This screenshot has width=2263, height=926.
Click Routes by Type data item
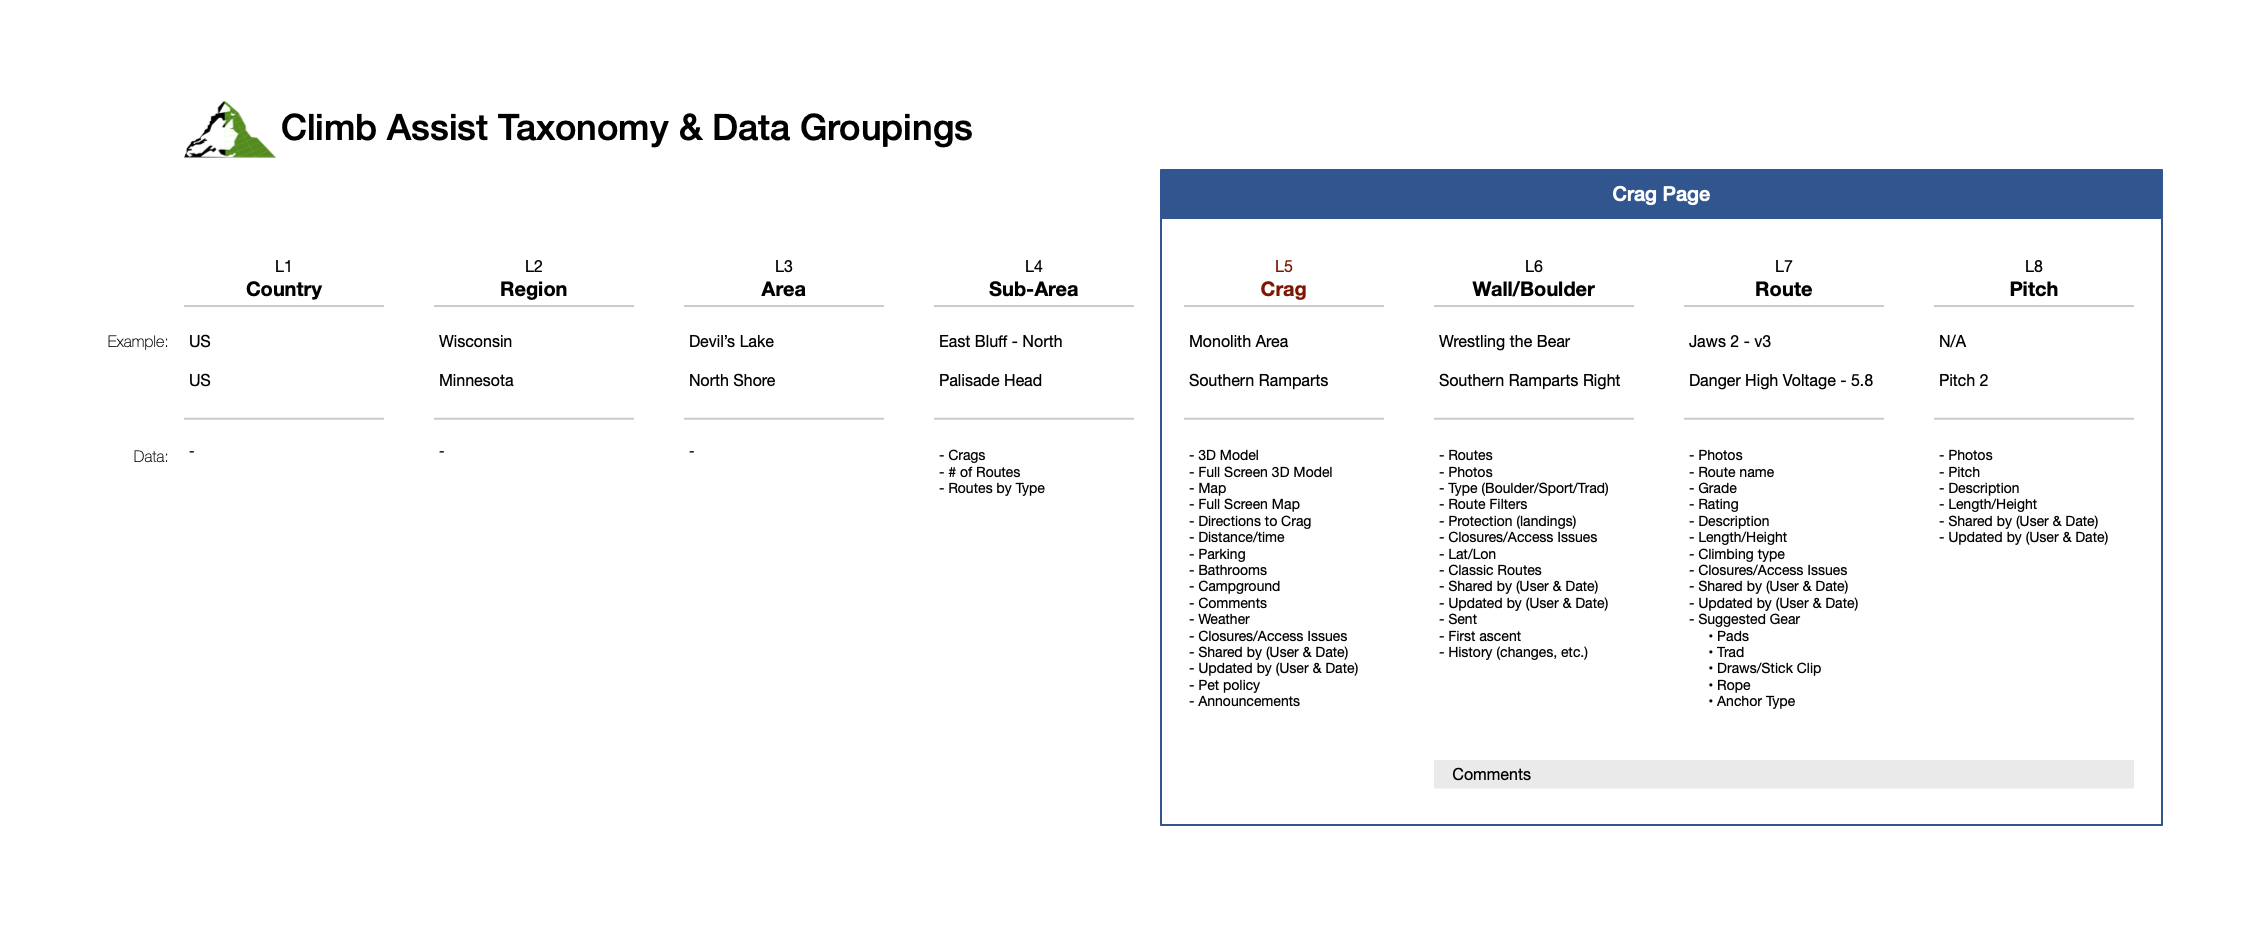(992, 488)
